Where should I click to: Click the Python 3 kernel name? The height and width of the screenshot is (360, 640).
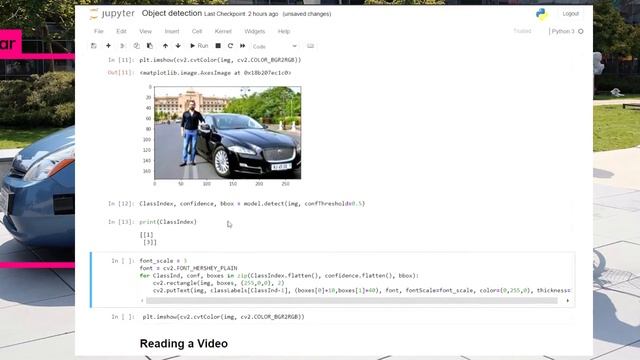(563, 31)
